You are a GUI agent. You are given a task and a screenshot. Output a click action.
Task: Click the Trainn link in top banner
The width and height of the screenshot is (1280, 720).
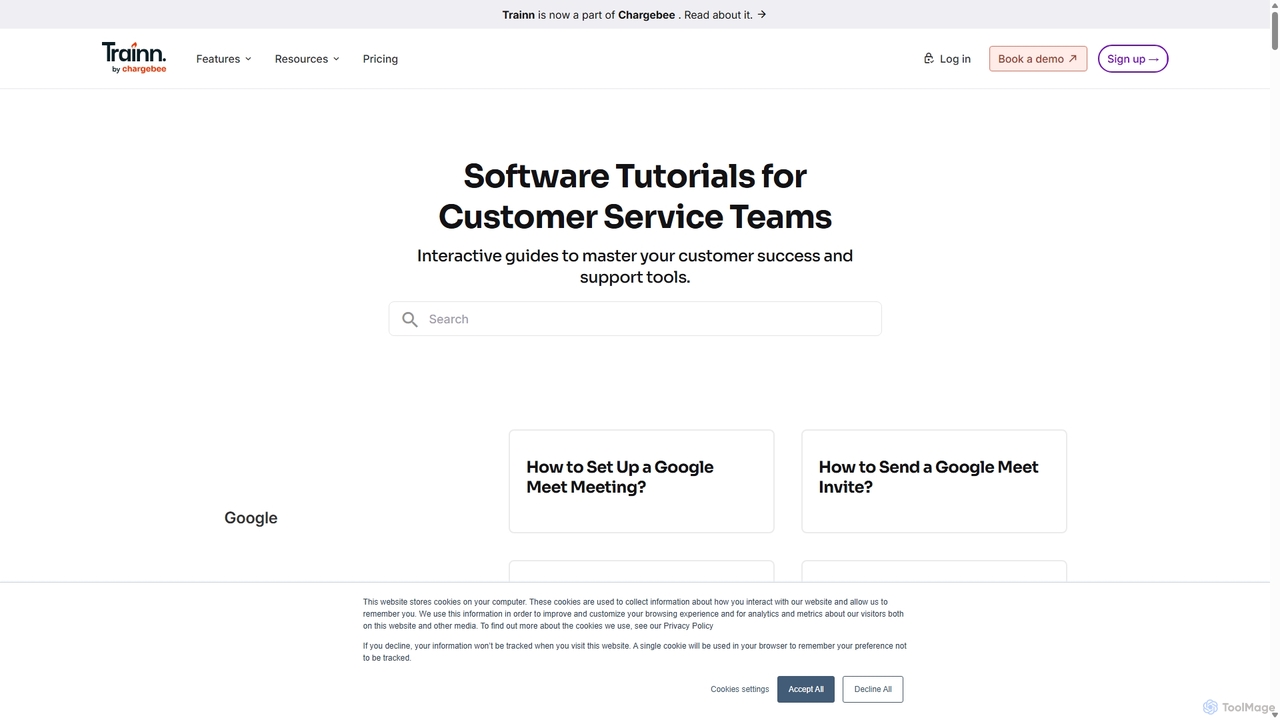point(518,15)
